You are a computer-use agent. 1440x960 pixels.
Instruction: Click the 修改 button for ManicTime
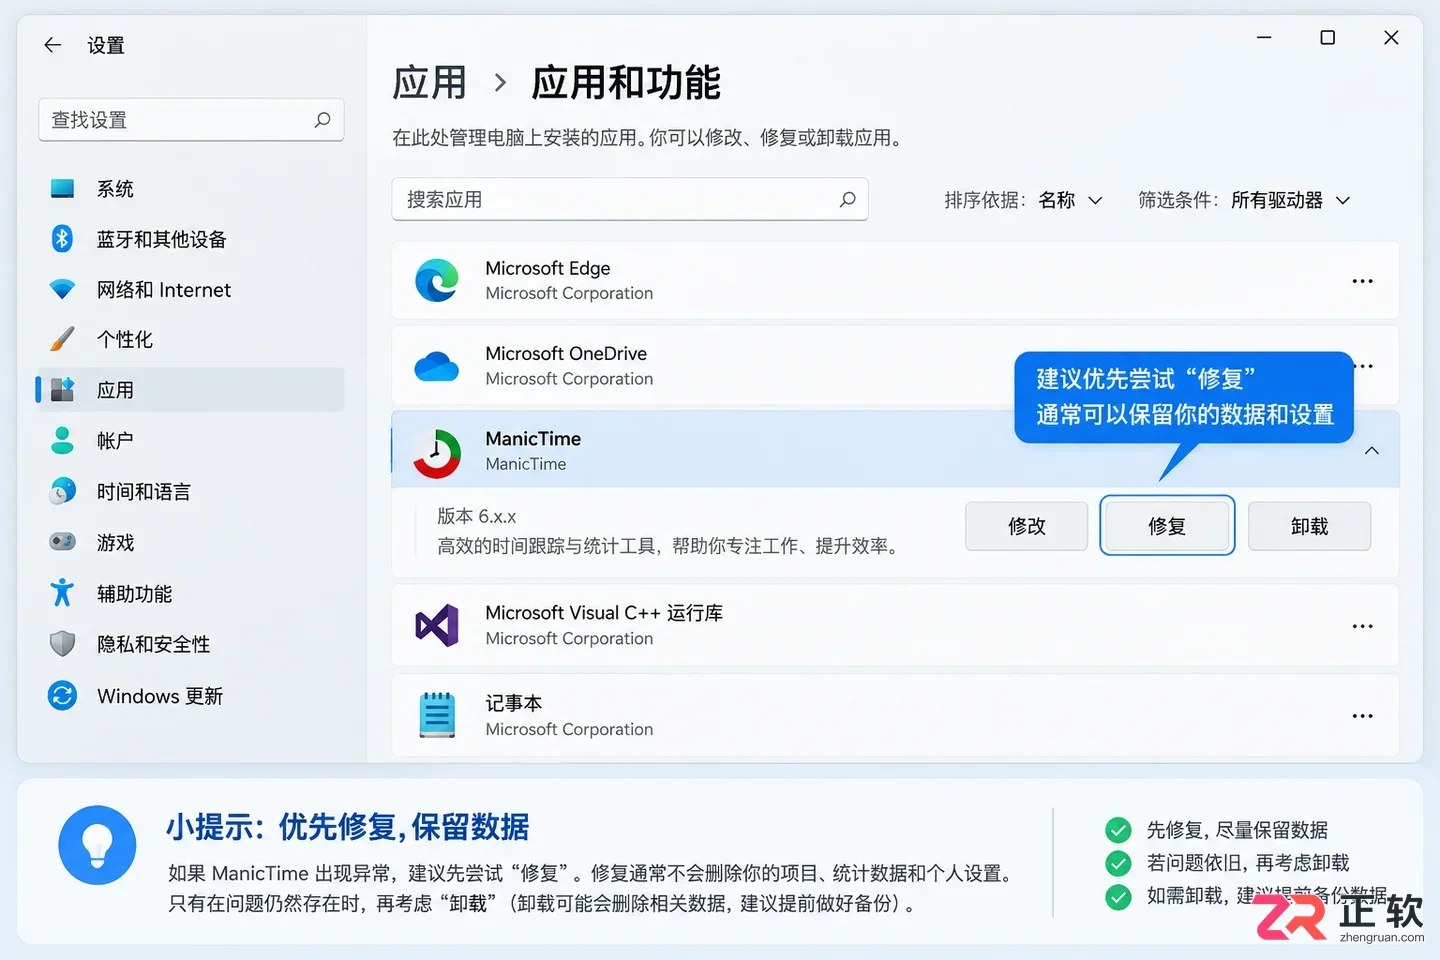[x=1026, y=526]
